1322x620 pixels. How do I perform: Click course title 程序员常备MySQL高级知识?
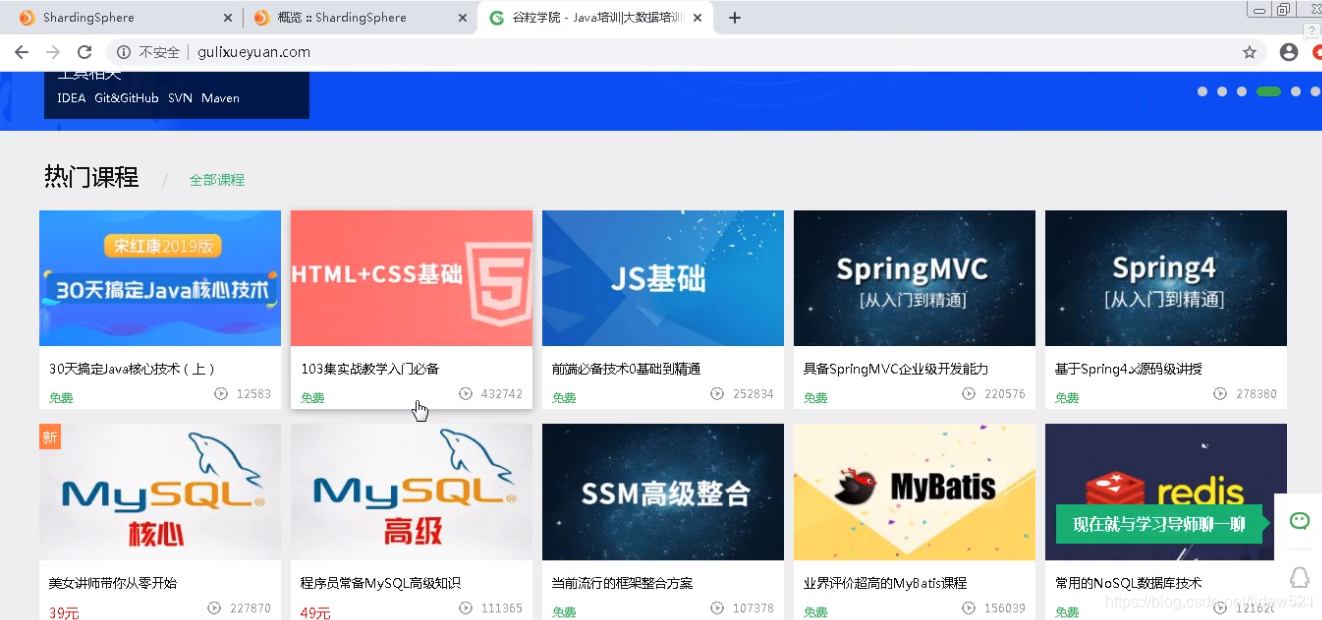pos(380,583)
